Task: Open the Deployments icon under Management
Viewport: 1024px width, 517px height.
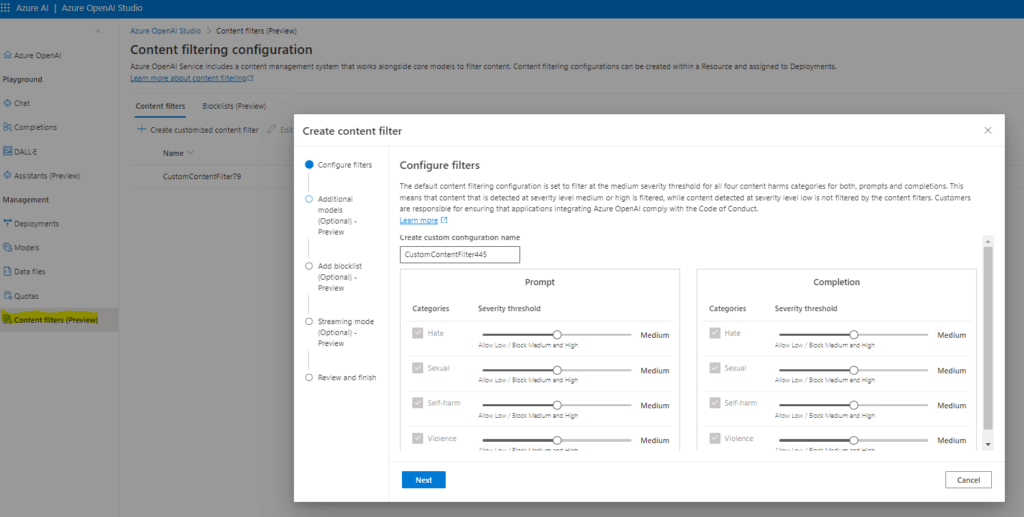Action: tap(8, 223)
